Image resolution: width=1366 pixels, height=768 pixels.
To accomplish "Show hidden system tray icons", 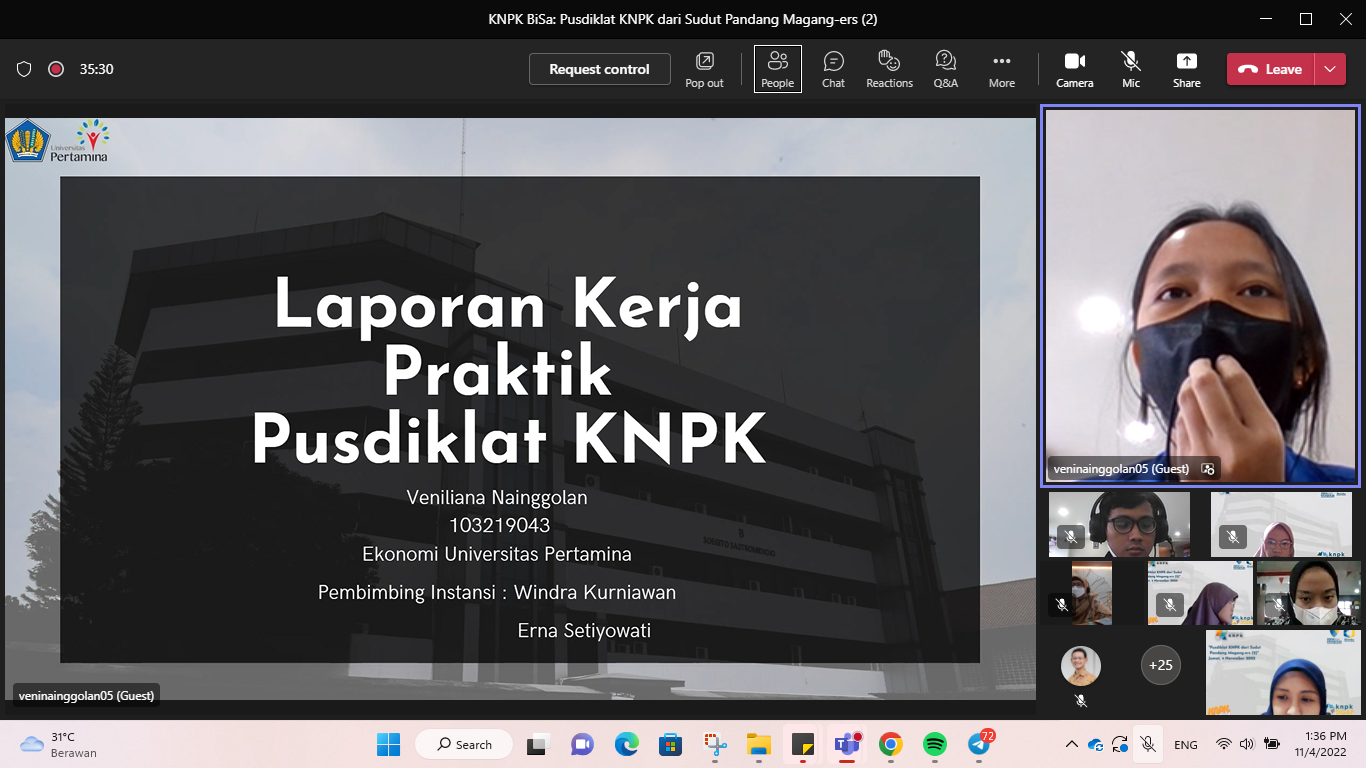I will 1072,744.
